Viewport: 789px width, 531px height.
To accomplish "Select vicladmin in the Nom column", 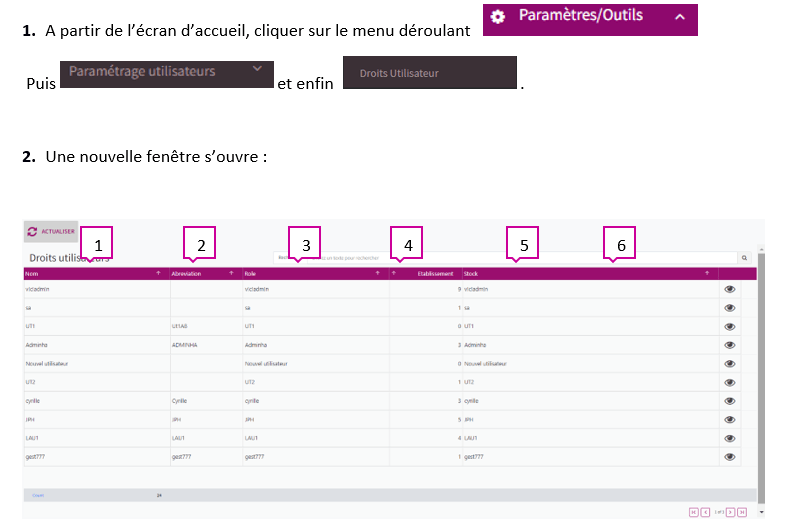I will [x=37, y=289].
